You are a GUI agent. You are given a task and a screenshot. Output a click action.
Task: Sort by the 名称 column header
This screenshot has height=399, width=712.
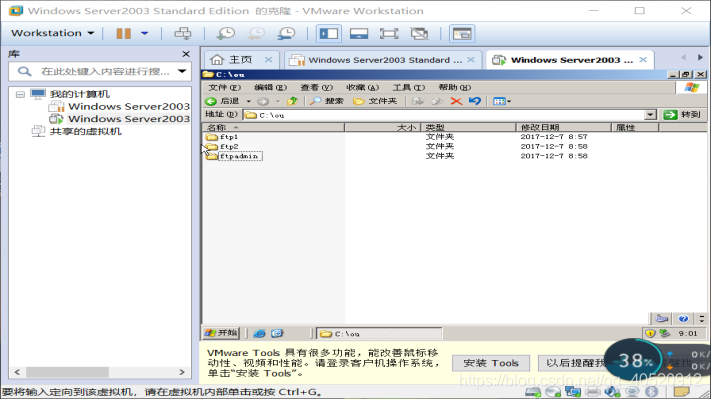pyautogui.click(x=273, y=128)
